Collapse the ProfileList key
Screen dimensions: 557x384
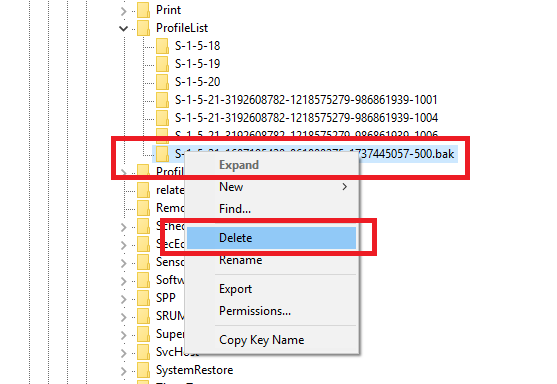[x=123, y=28]
